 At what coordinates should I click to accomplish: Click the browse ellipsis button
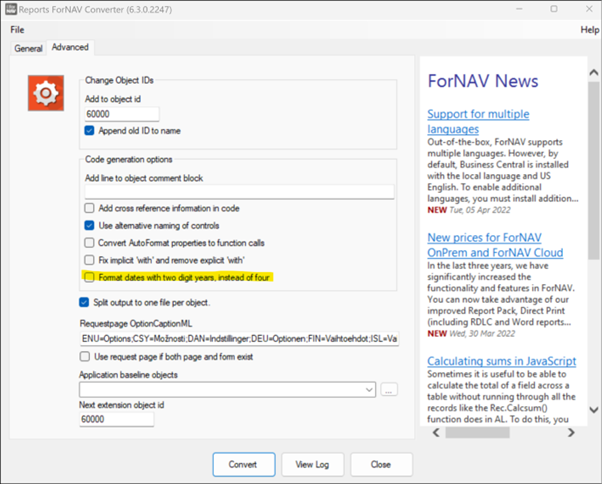389,390
